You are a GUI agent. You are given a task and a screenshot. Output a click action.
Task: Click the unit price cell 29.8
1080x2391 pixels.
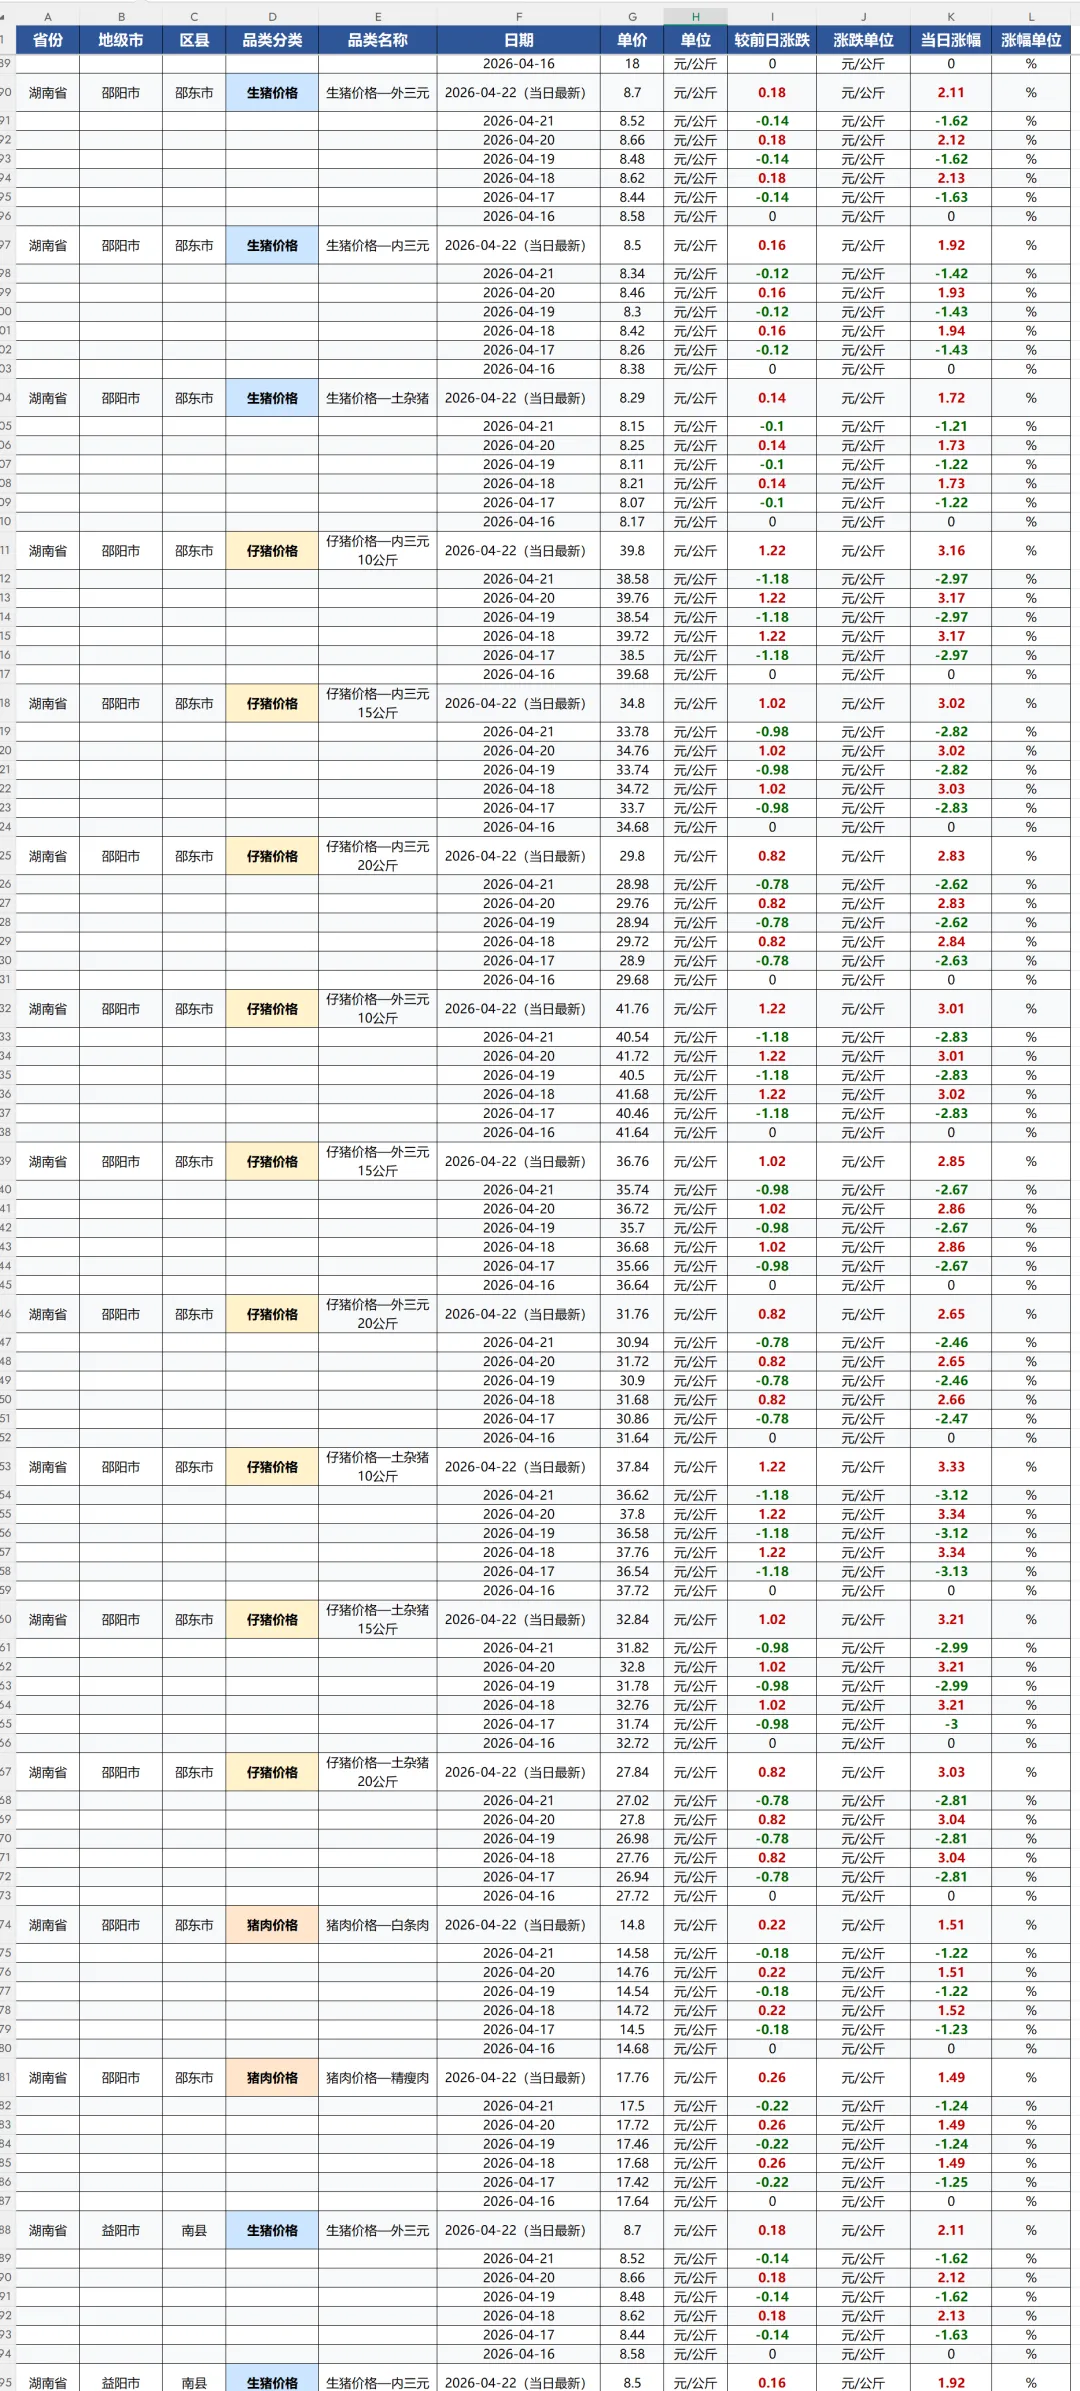(x=632, y=856)
